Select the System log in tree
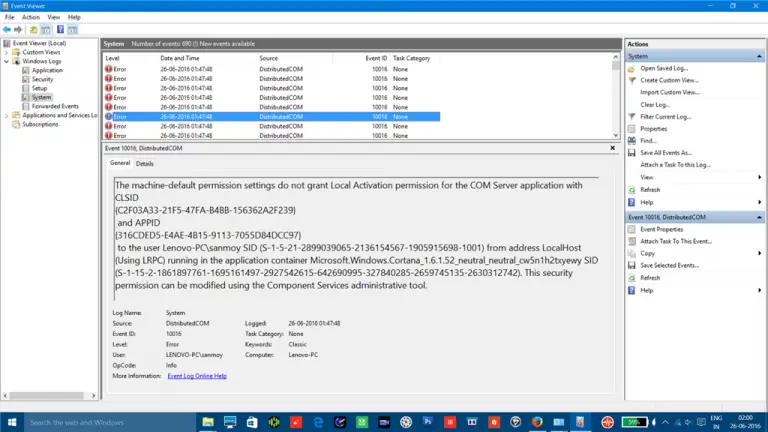 pos(41,97)
